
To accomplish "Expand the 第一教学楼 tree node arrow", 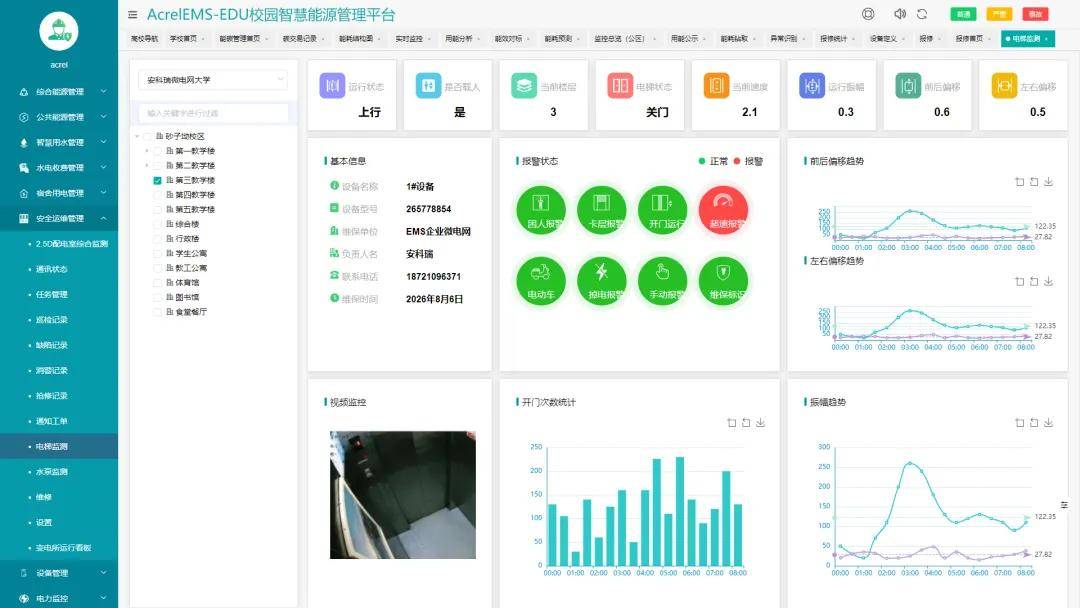I will [x=147, y=151].
